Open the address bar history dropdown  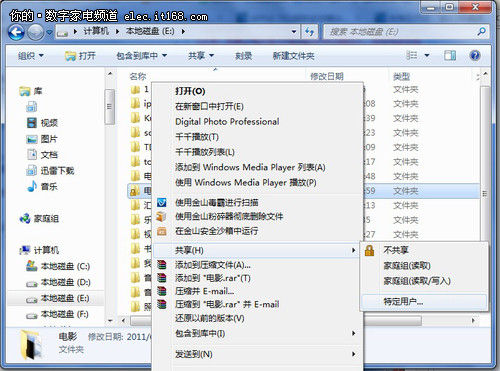click(x=294, y=32)
